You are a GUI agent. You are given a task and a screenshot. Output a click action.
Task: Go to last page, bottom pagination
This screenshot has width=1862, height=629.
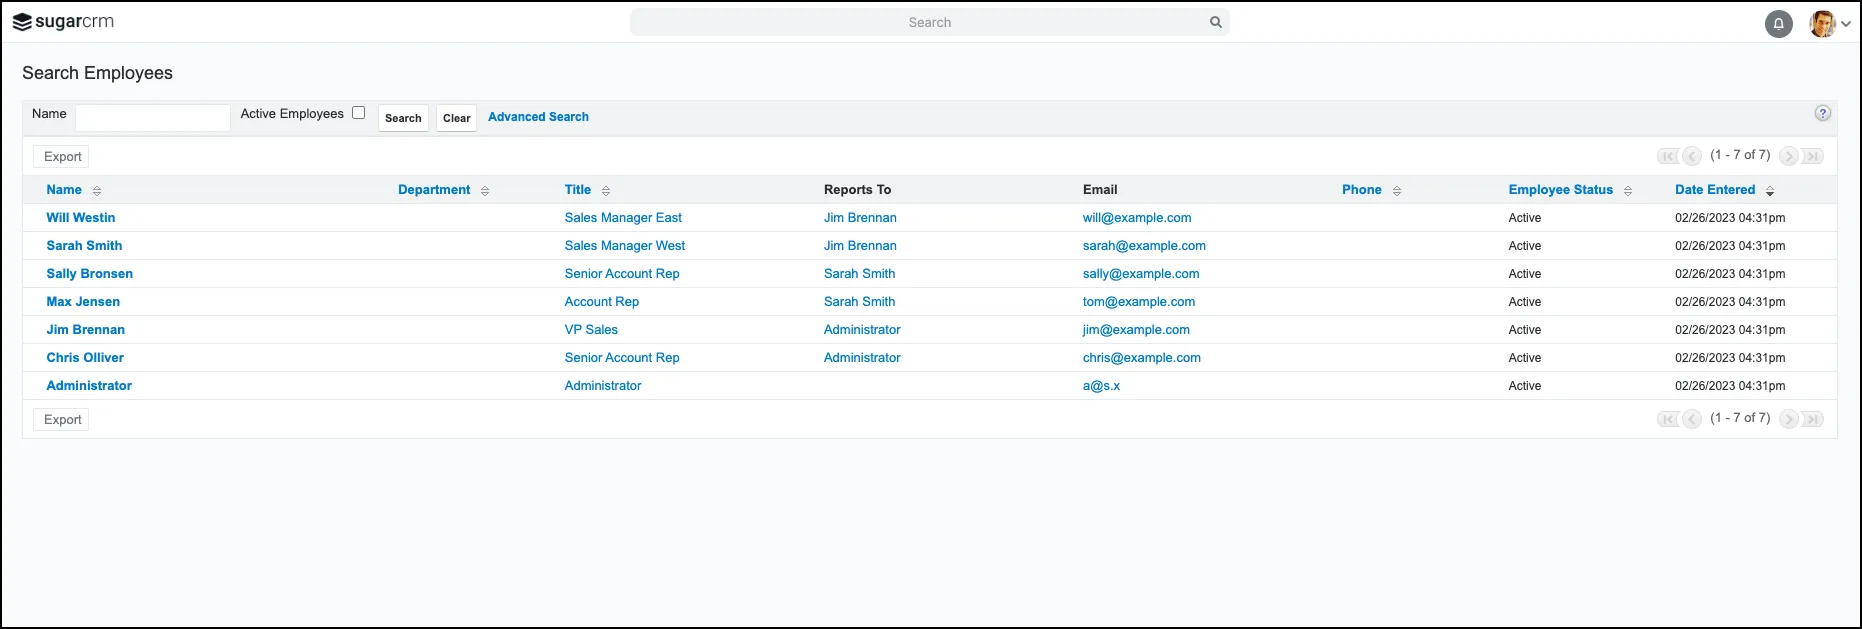tap(1813, 419)
